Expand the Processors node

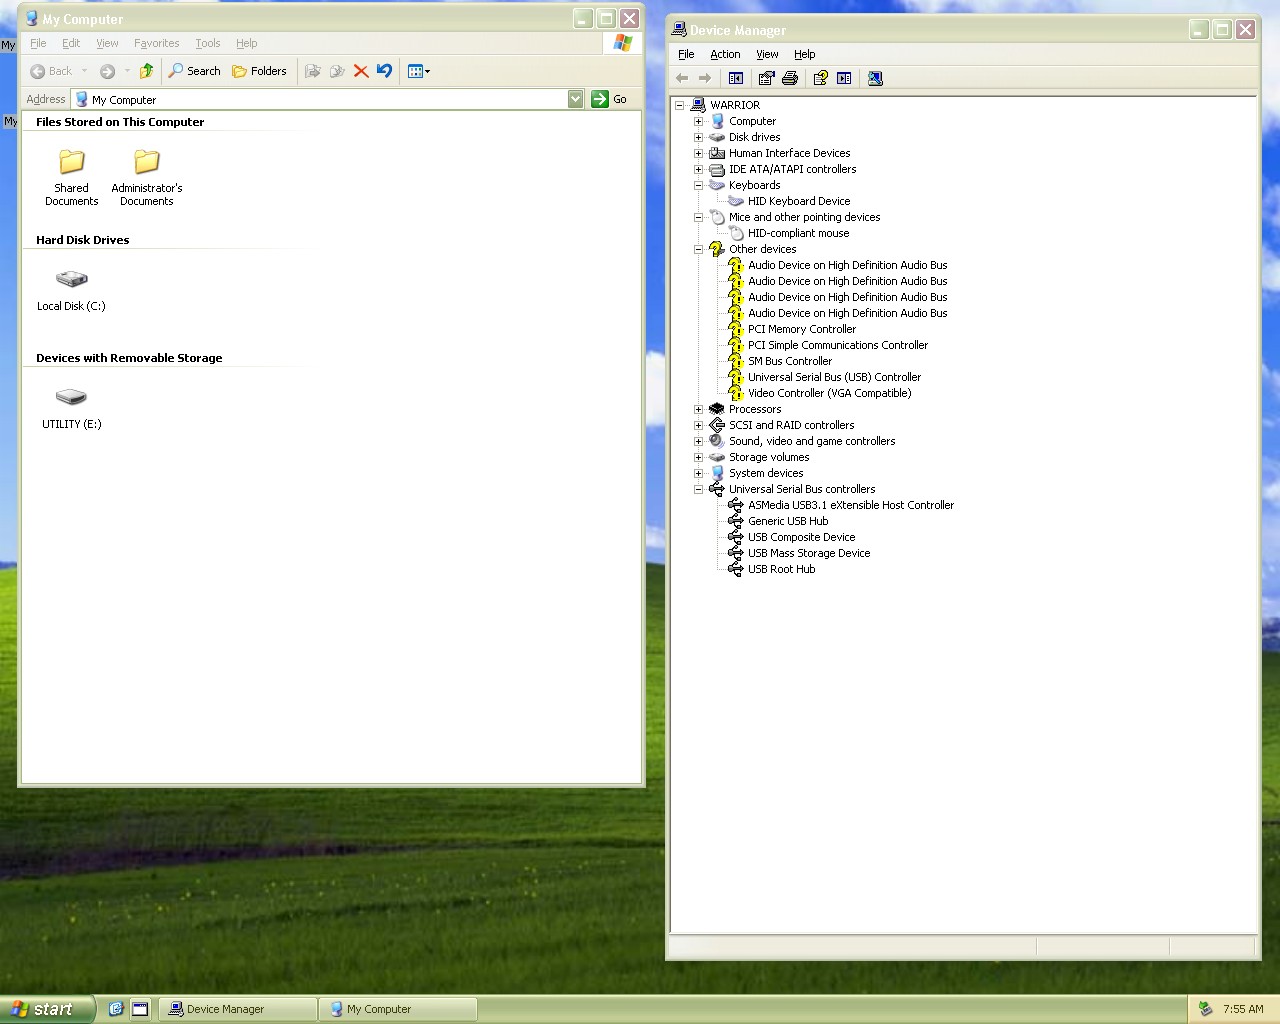[x=699, y=409]
